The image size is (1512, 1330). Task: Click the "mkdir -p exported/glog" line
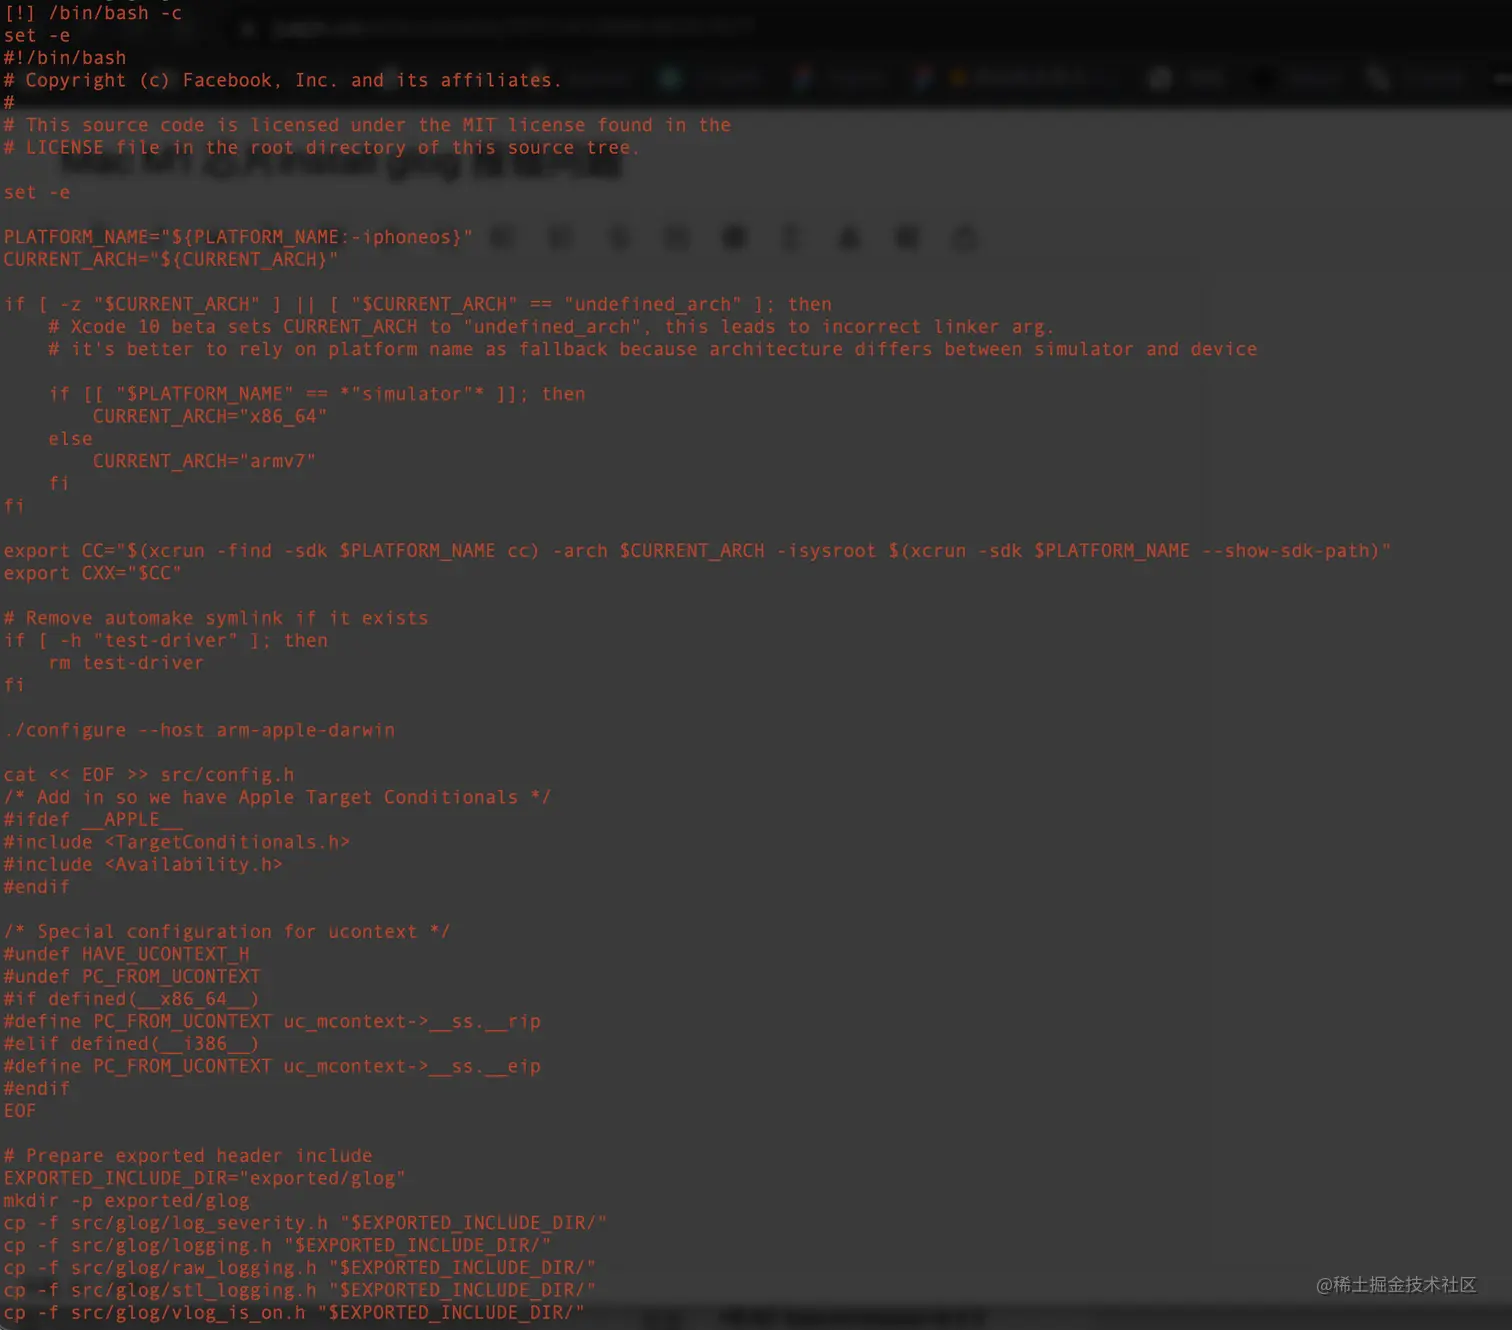click(x=126, y=1201)
